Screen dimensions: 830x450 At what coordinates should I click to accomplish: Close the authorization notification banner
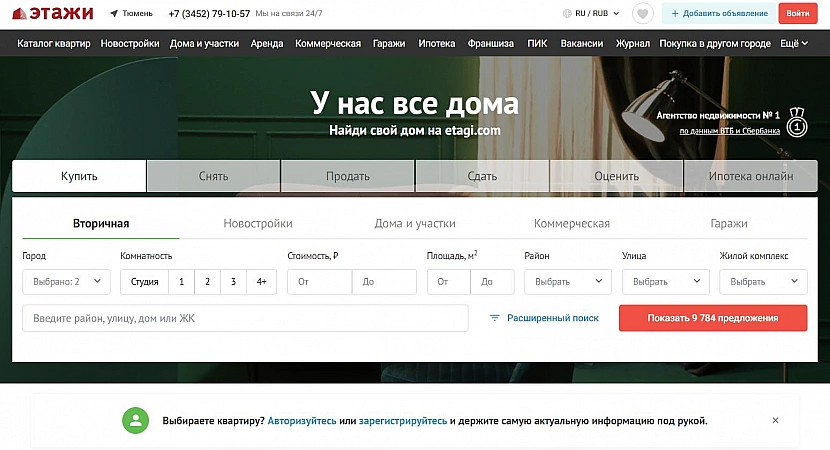(x=775, y=420)
